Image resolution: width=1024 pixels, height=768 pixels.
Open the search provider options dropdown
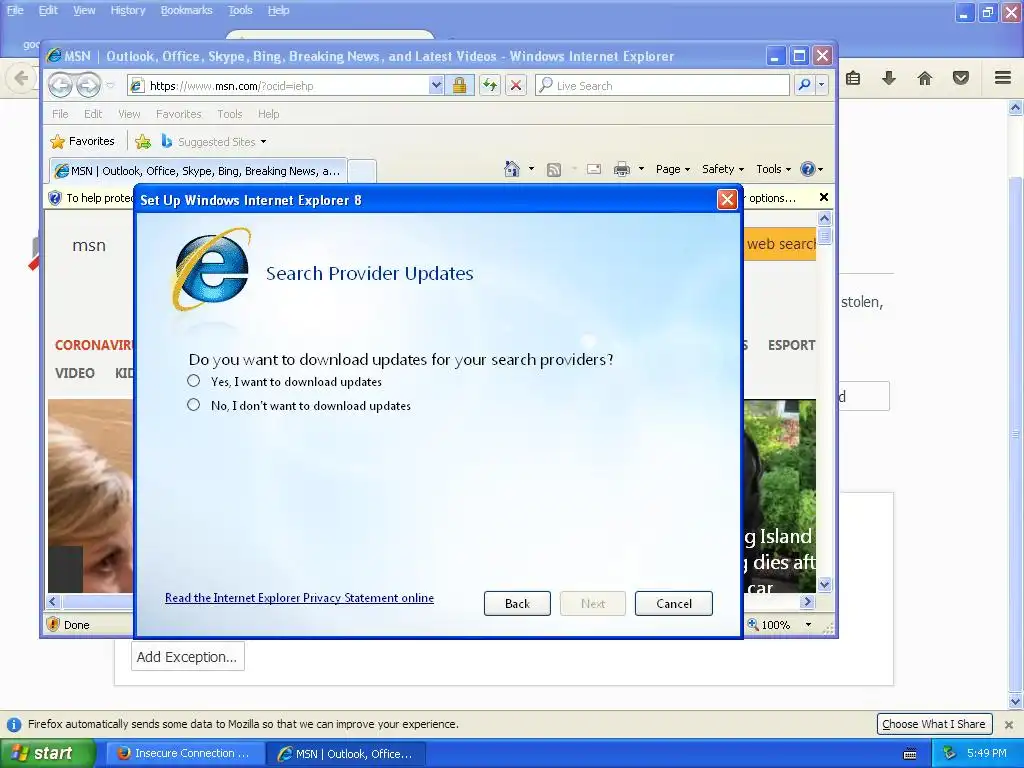[822, 86]
